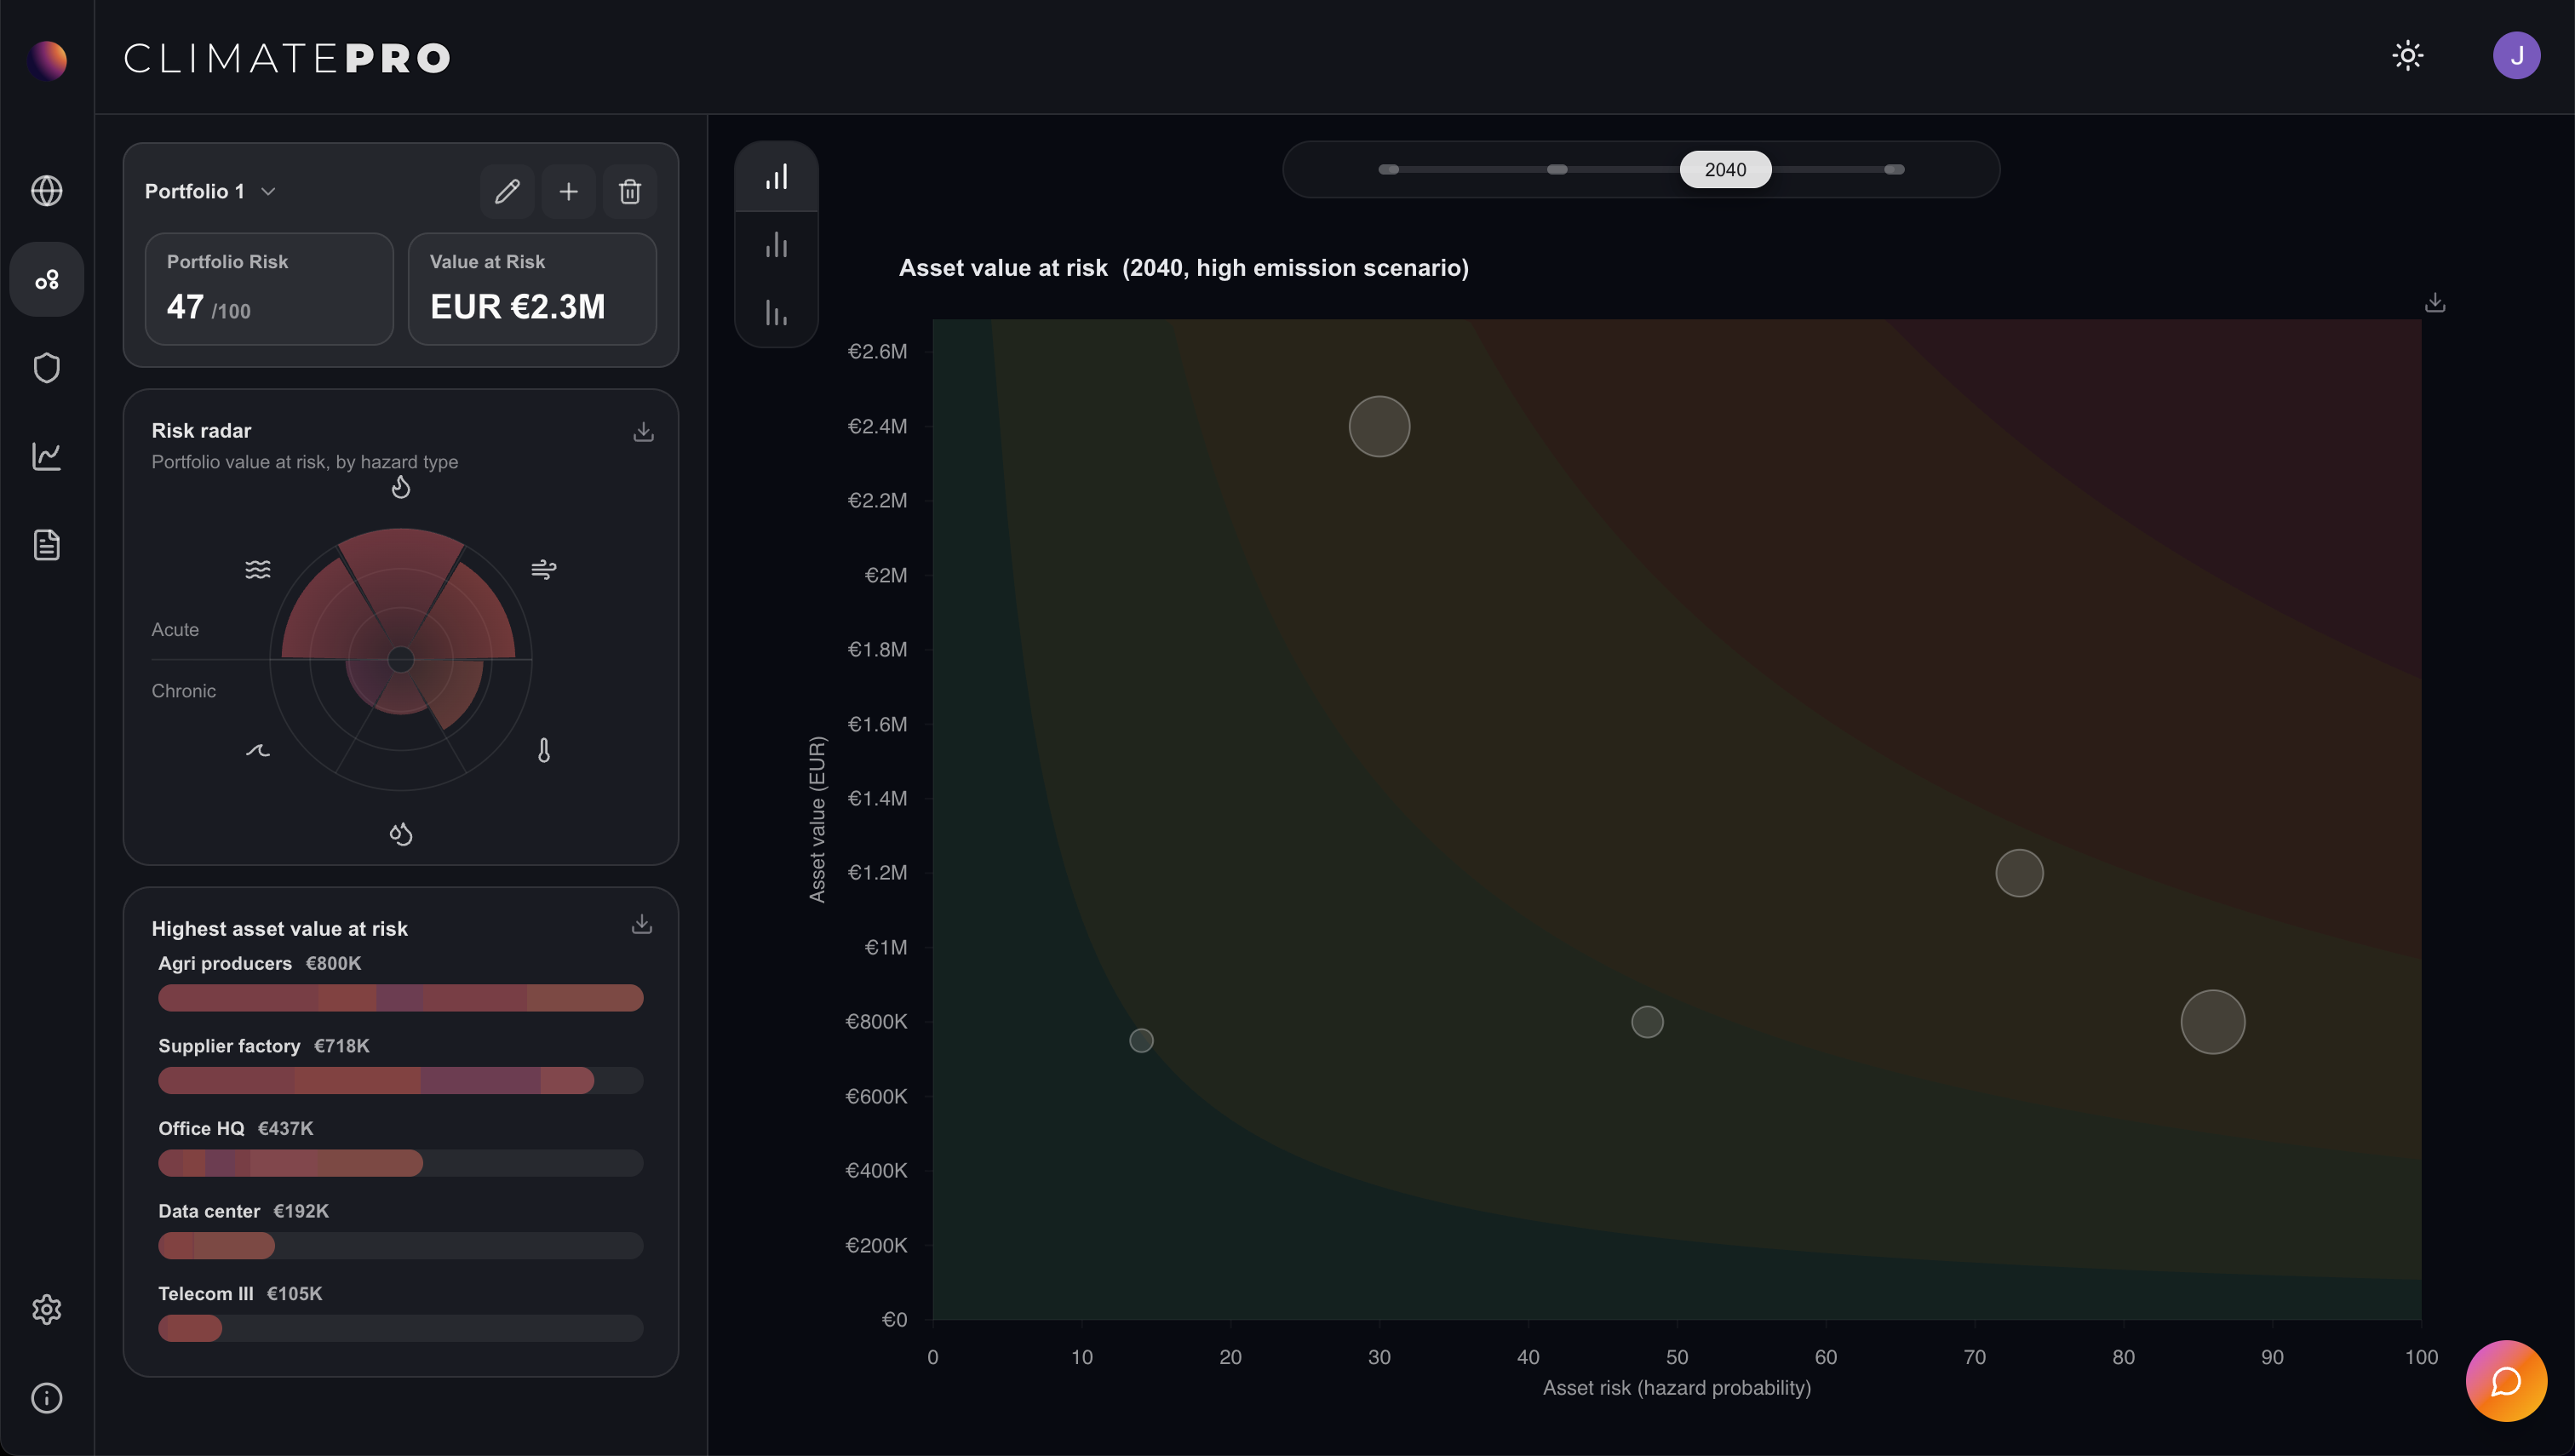2575x1456 pixels.
Task: Select the ascending bars chart view
Action: [x=776, y=177]
